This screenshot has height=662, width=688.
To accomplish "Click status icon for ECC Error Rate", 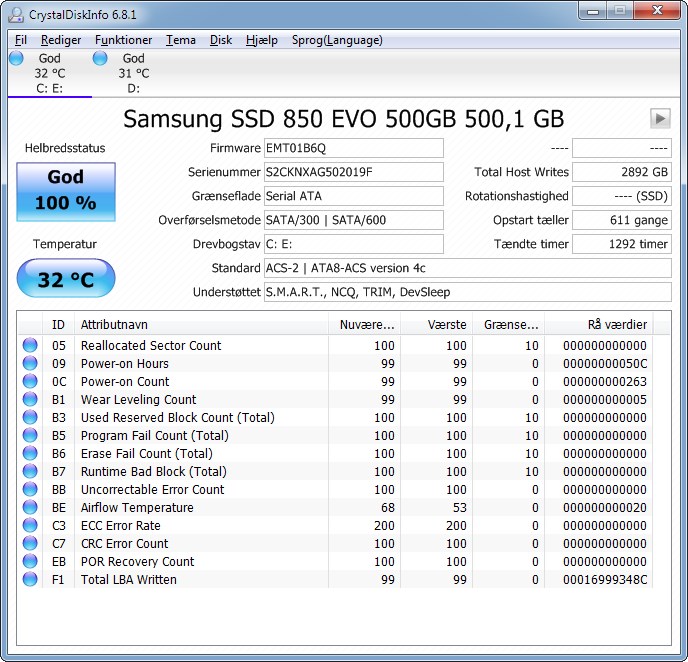I will point(30,525).
